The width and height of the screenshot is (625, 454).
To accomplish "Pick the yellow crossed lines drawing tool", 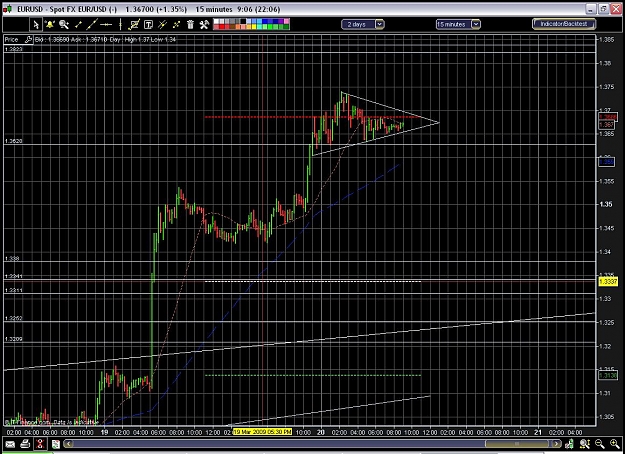I will 176,25.
